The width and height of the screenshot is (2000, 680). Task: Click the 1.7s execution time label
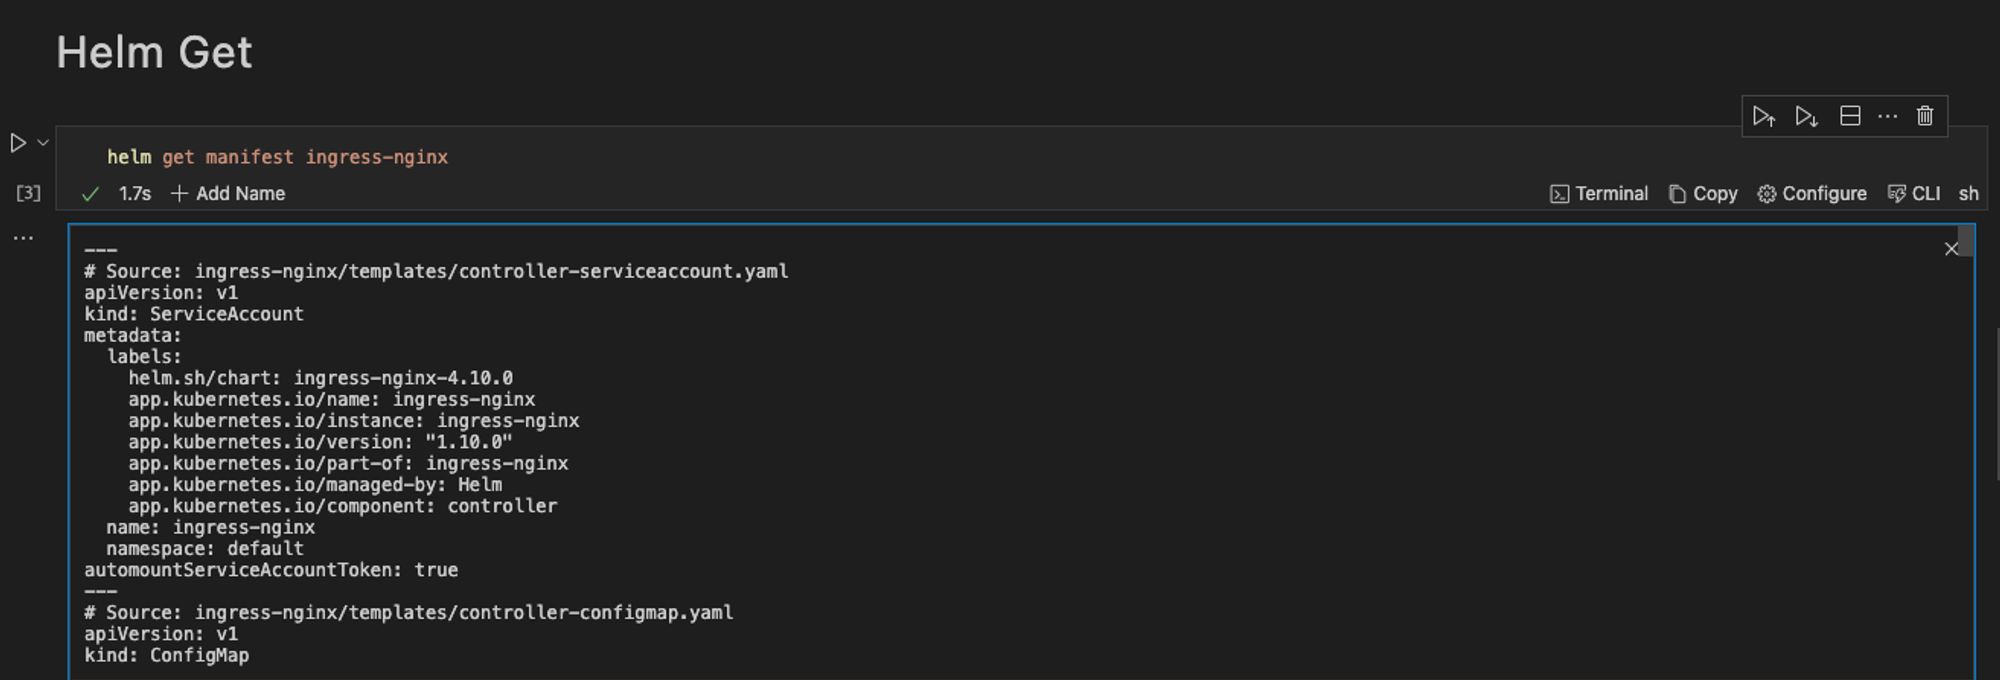[135, 194]
